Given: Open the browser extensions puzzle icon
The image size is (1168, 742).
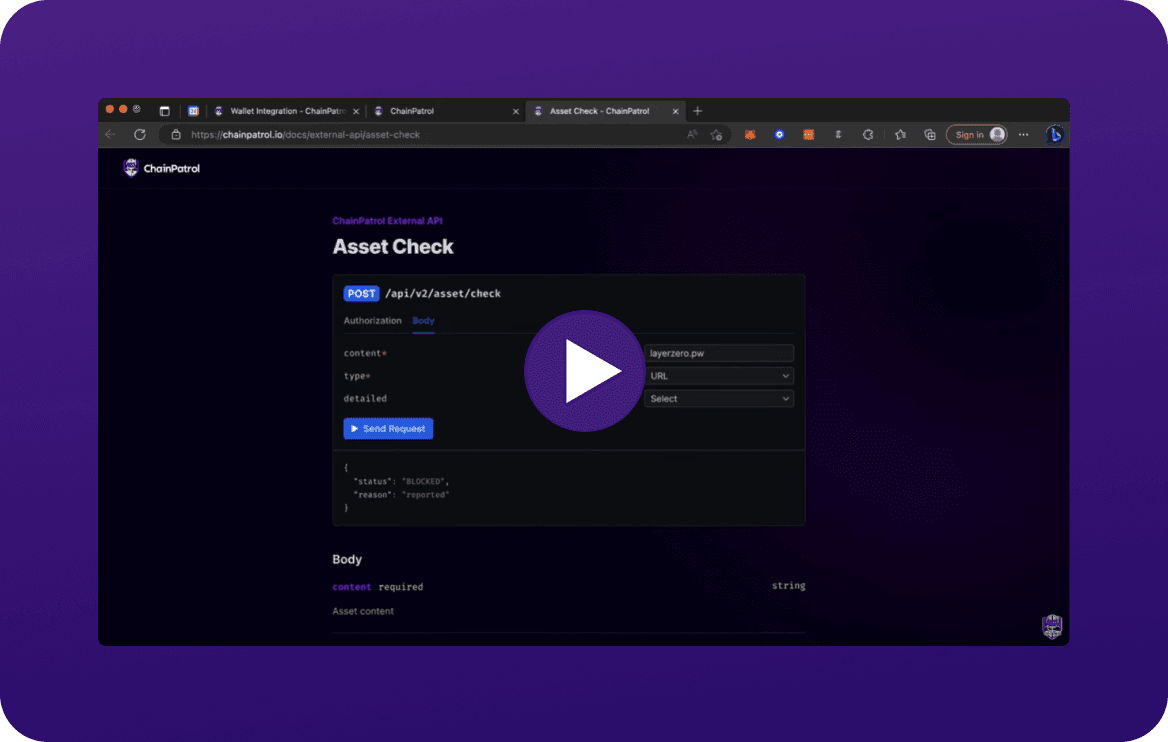Looking at the screenshot, I should pyautogui.click(x=868, y=135).
